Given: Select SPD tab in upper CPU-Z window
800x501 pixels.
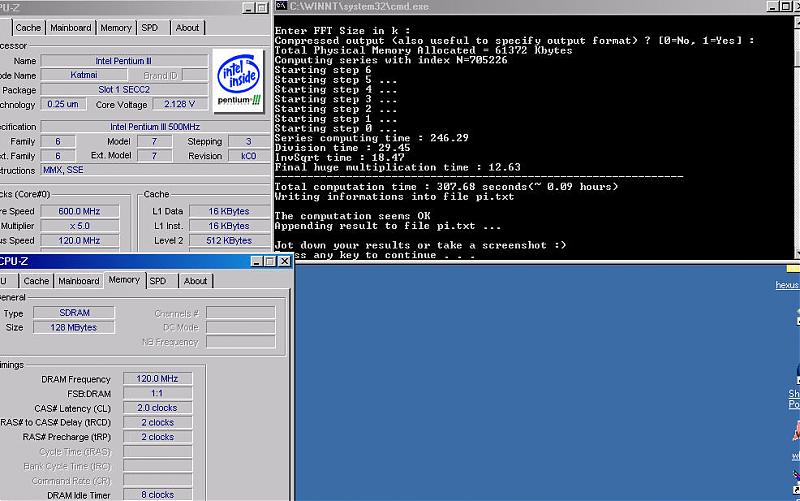Looking at the screenshot, I should click(x=150, y=28).
